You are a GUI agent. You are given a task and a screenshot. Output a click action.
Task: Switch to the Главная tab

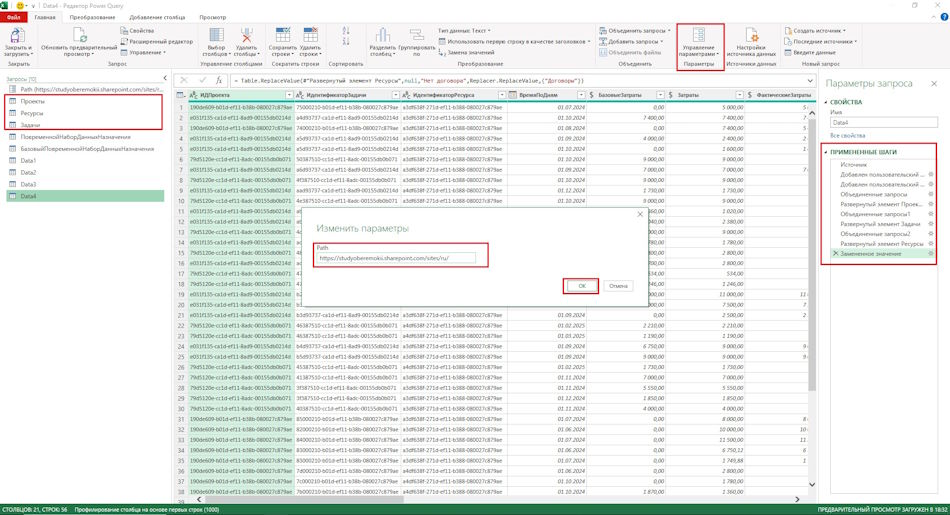[x=45, y=17]
